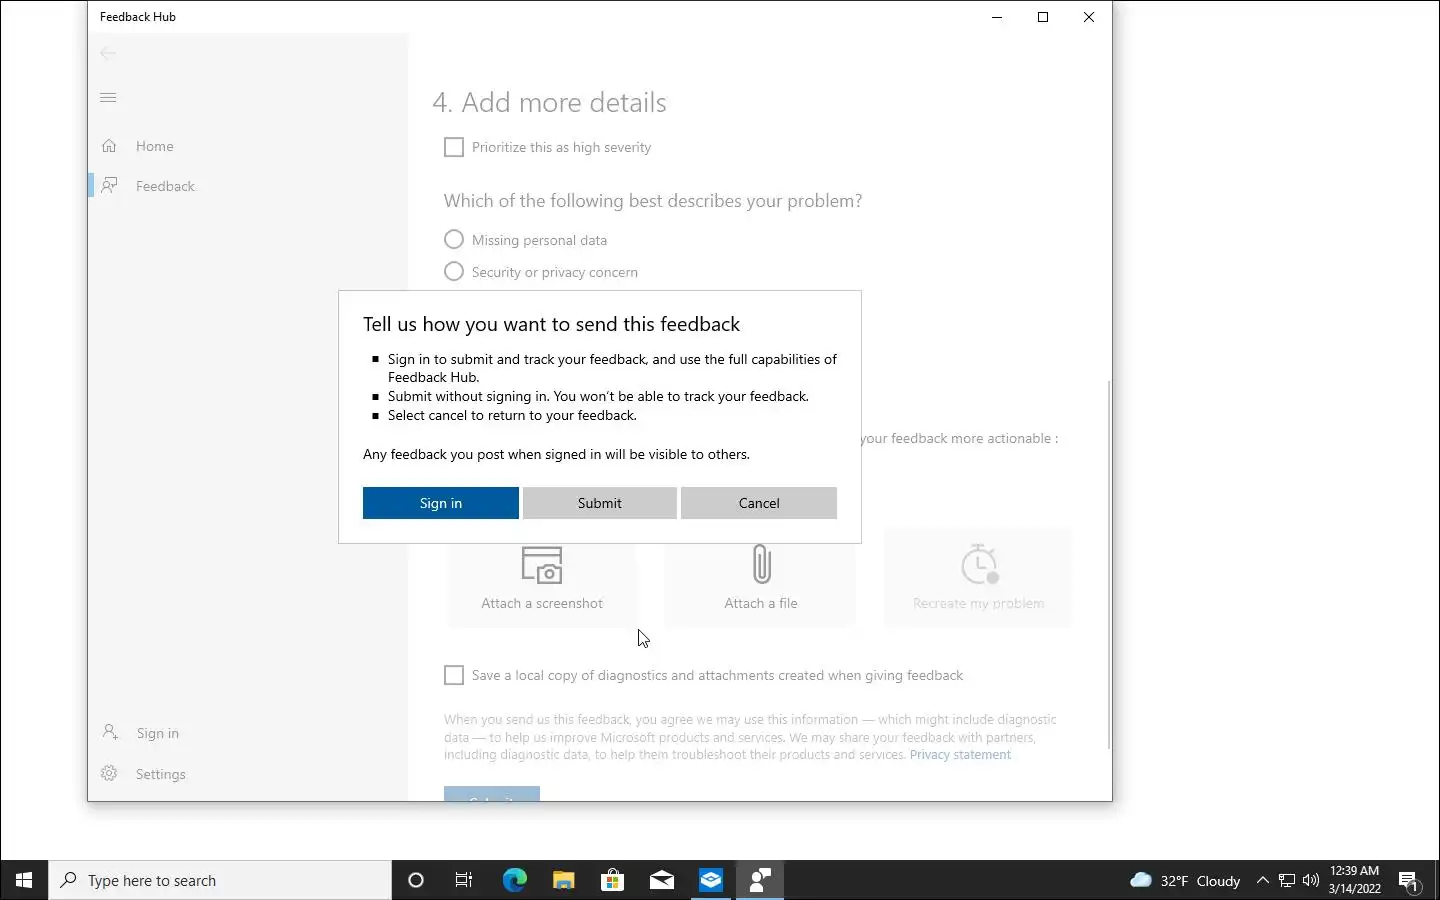Open Microsoft Store from the taskbar
This screenshot has width=1440, height=900.
coord(612,880)
